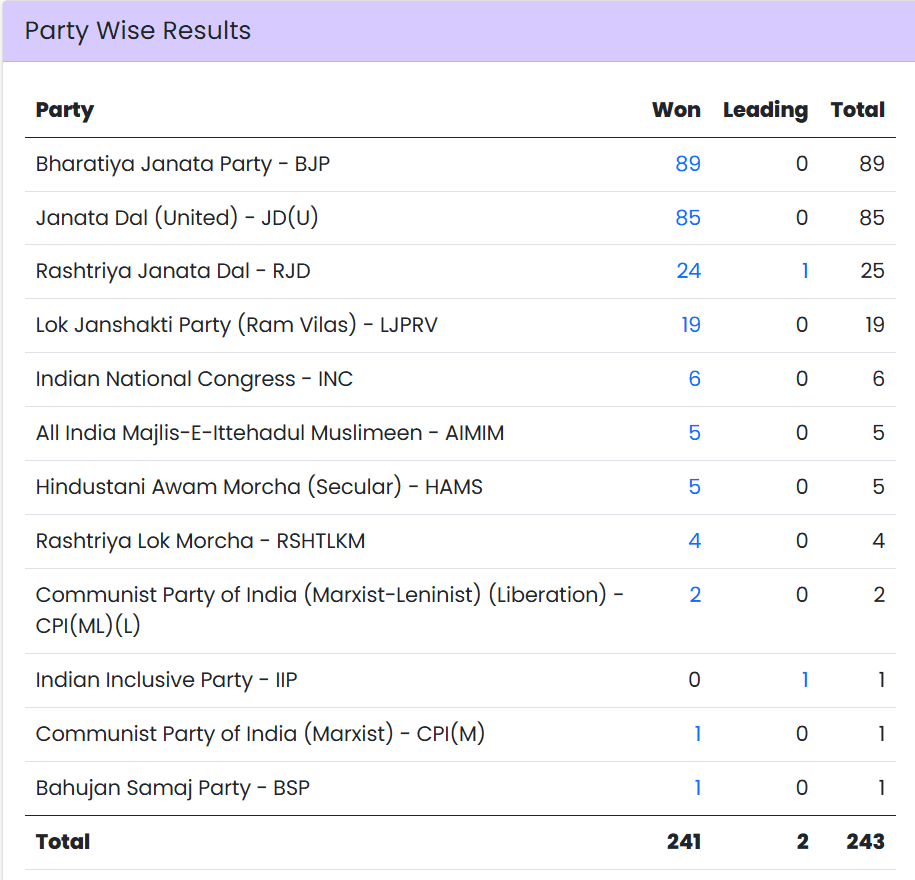Click the Total column header

[858, 110]
